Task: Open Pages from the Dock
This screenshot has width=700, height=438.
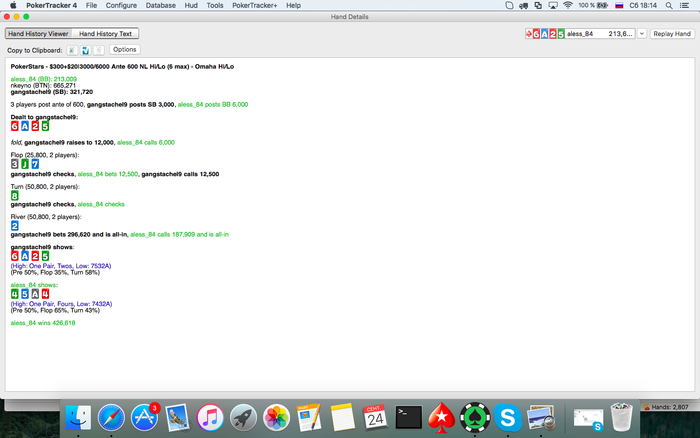Action: click(x=309, y=418)
